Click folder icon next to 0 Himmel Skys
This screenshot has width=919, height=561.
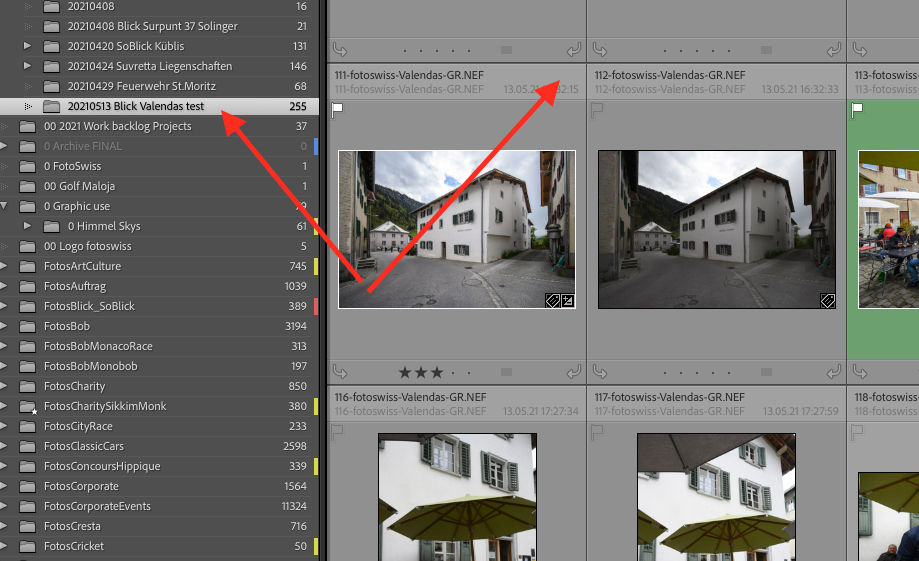click(52, 226)
